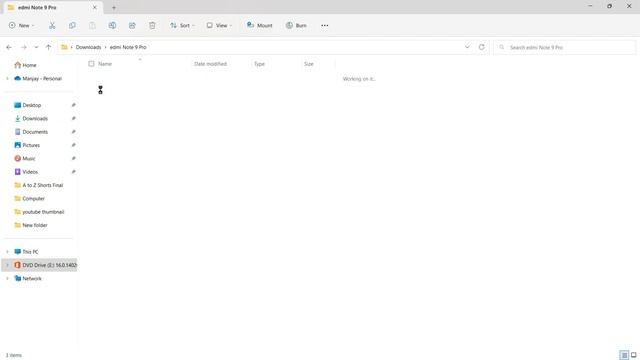
Task: Go forward with the forward arrow
Action: (24, 47)
